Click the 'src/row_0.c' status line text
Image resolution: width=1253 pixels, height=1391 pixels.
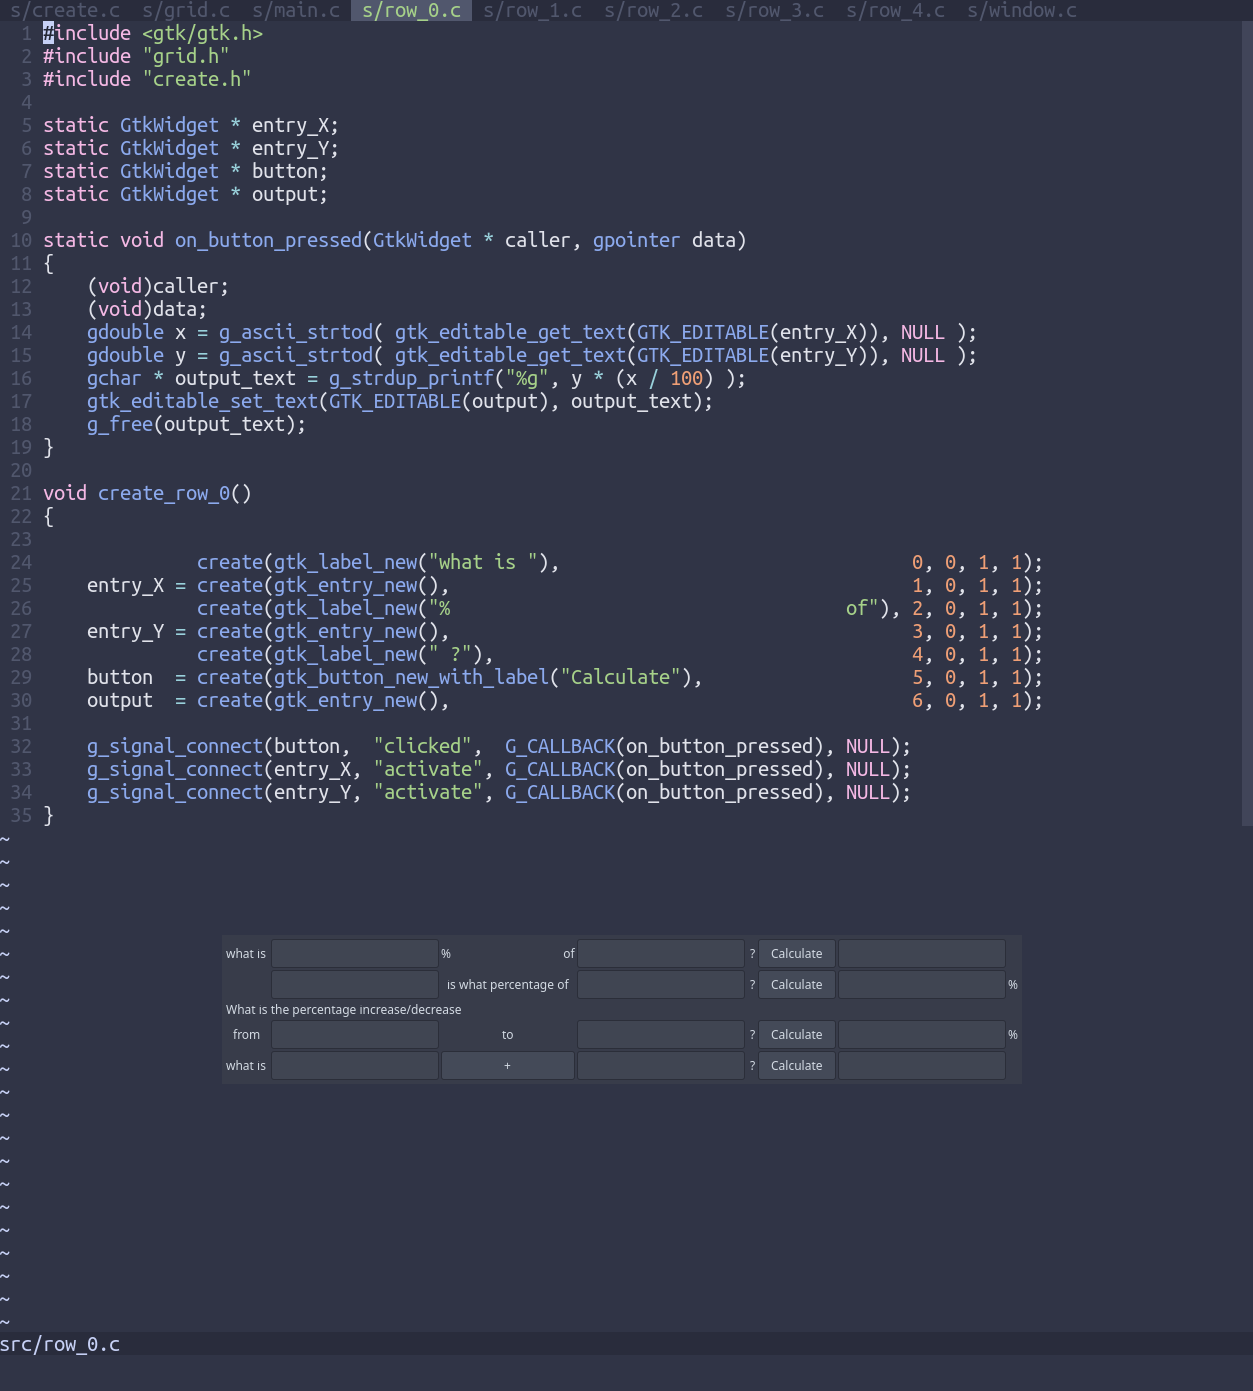point(60,1345)
